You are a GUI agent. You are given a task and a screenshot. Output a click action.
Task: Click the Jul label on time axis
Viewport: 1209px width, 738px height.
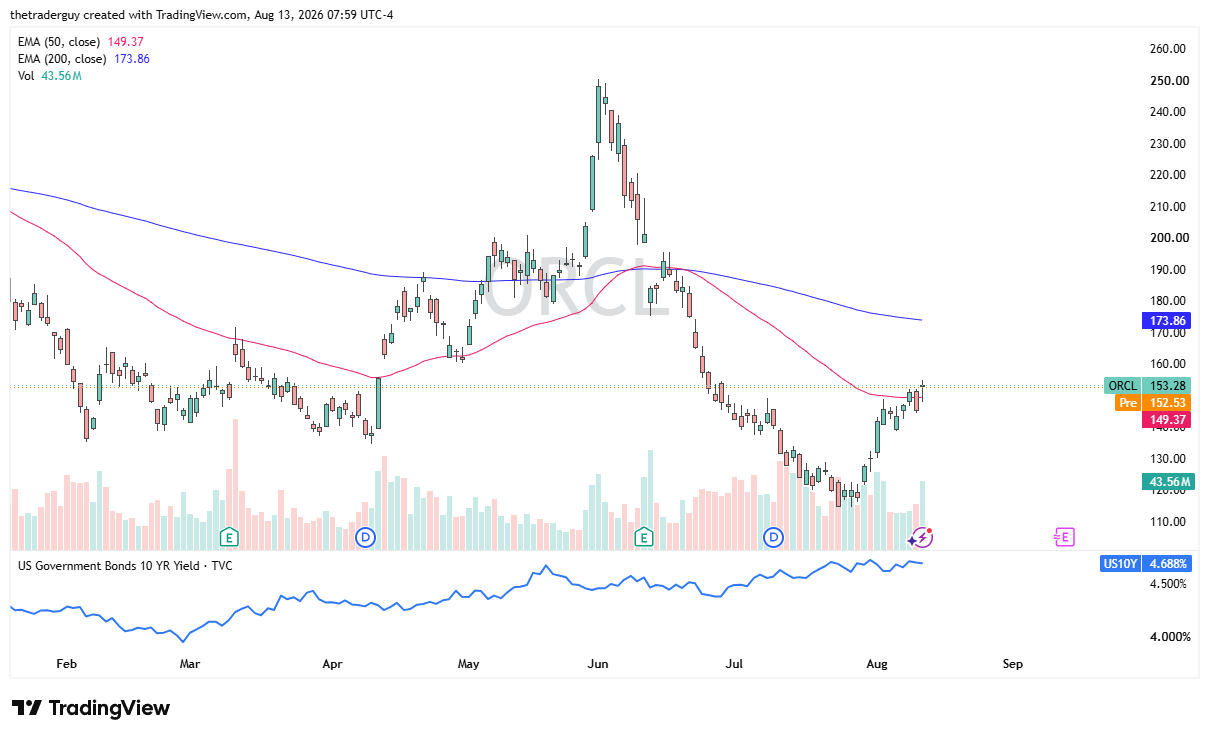(x=735, y=664)
